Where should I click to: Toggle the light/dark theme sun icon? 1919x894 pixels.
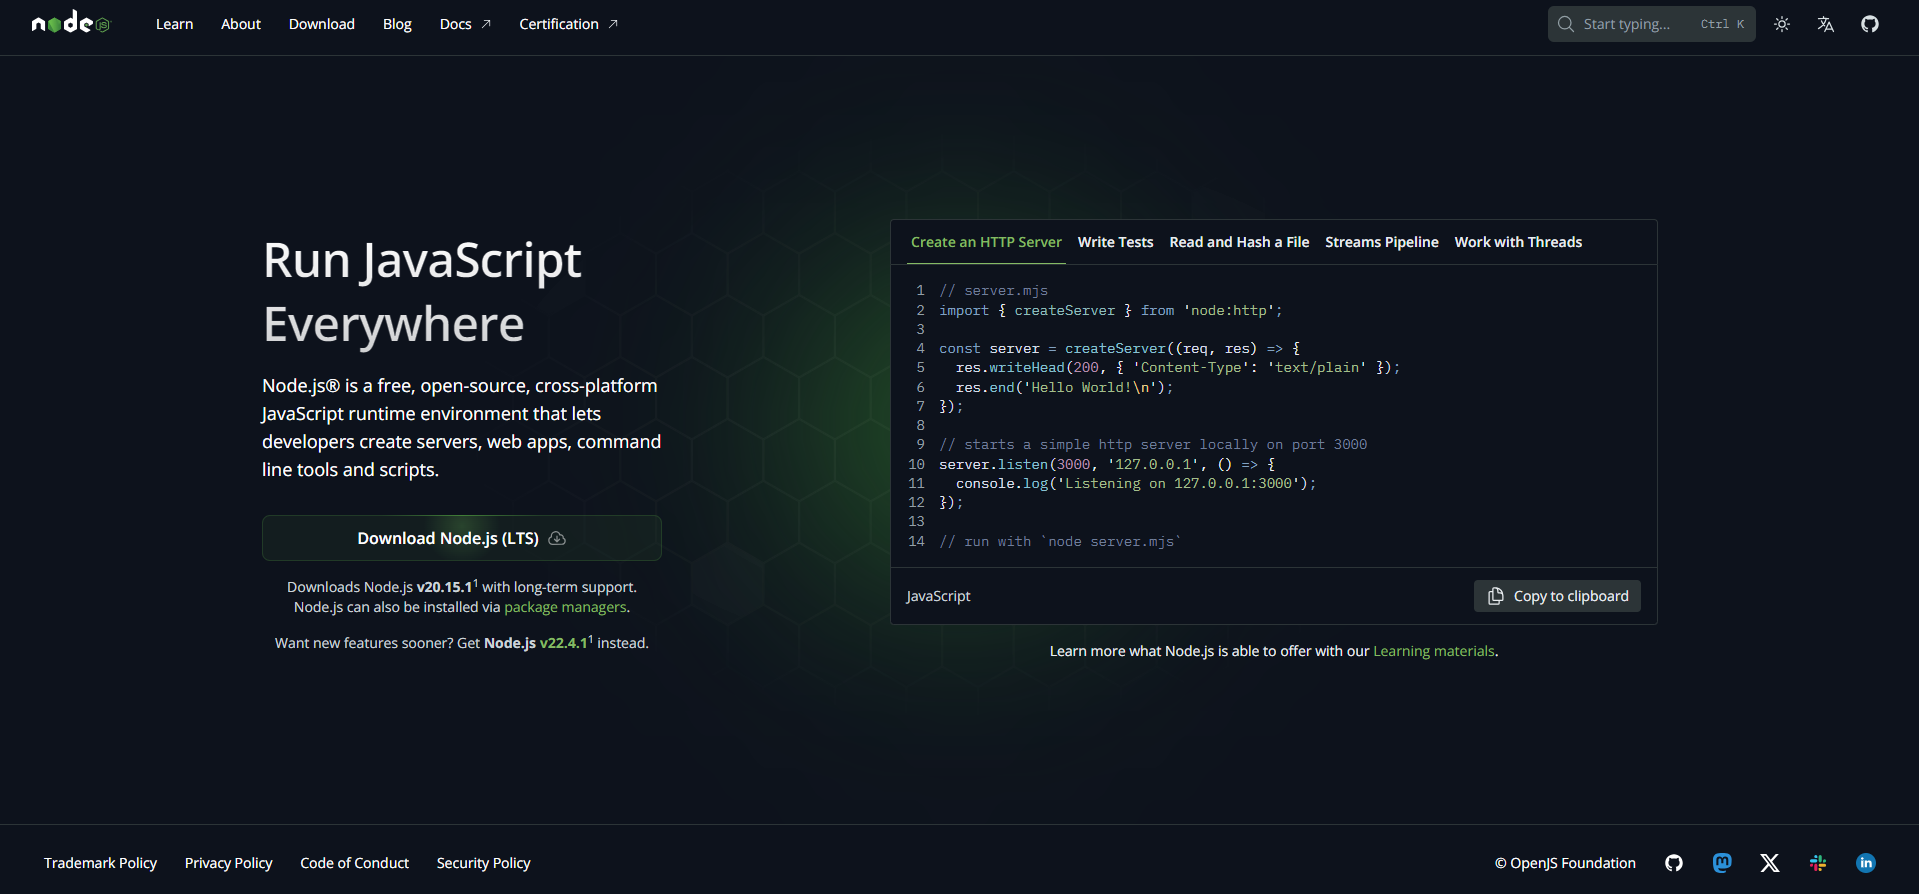[1782, 24]
